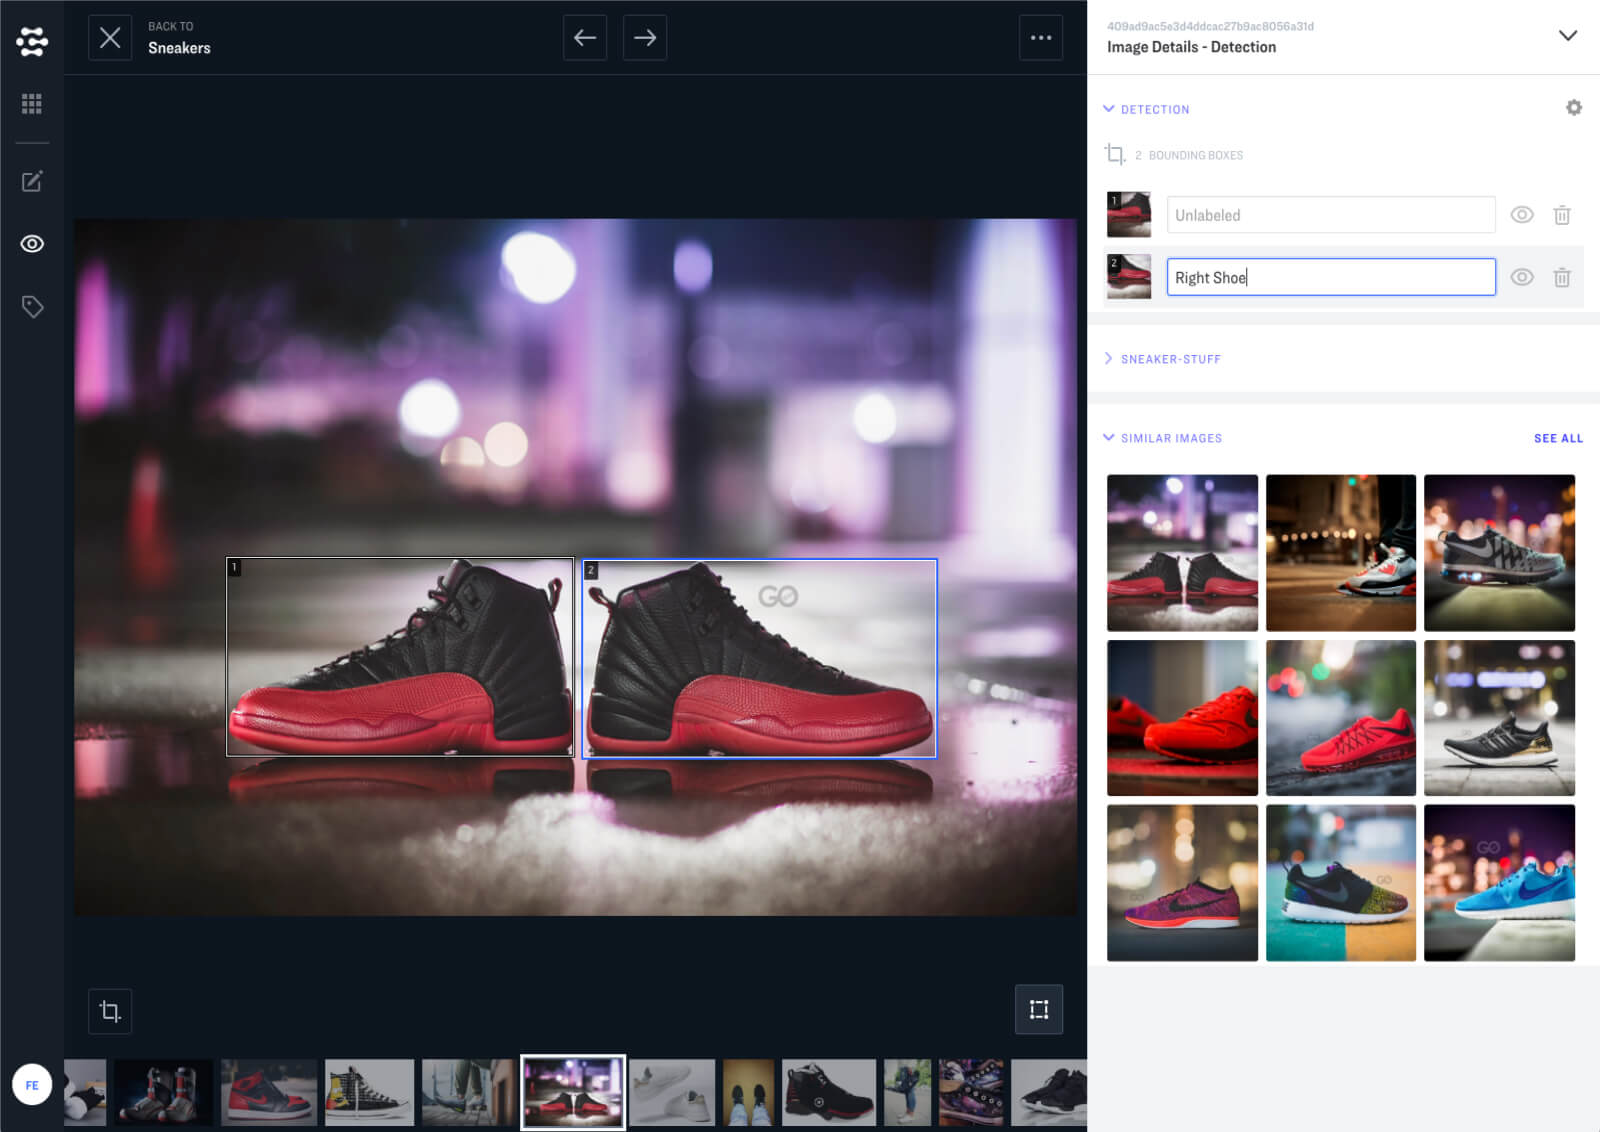Viewport: 1600px width, 1132px height.
Task: Open the grid view in sidebar
Action: tap(32, 104)
